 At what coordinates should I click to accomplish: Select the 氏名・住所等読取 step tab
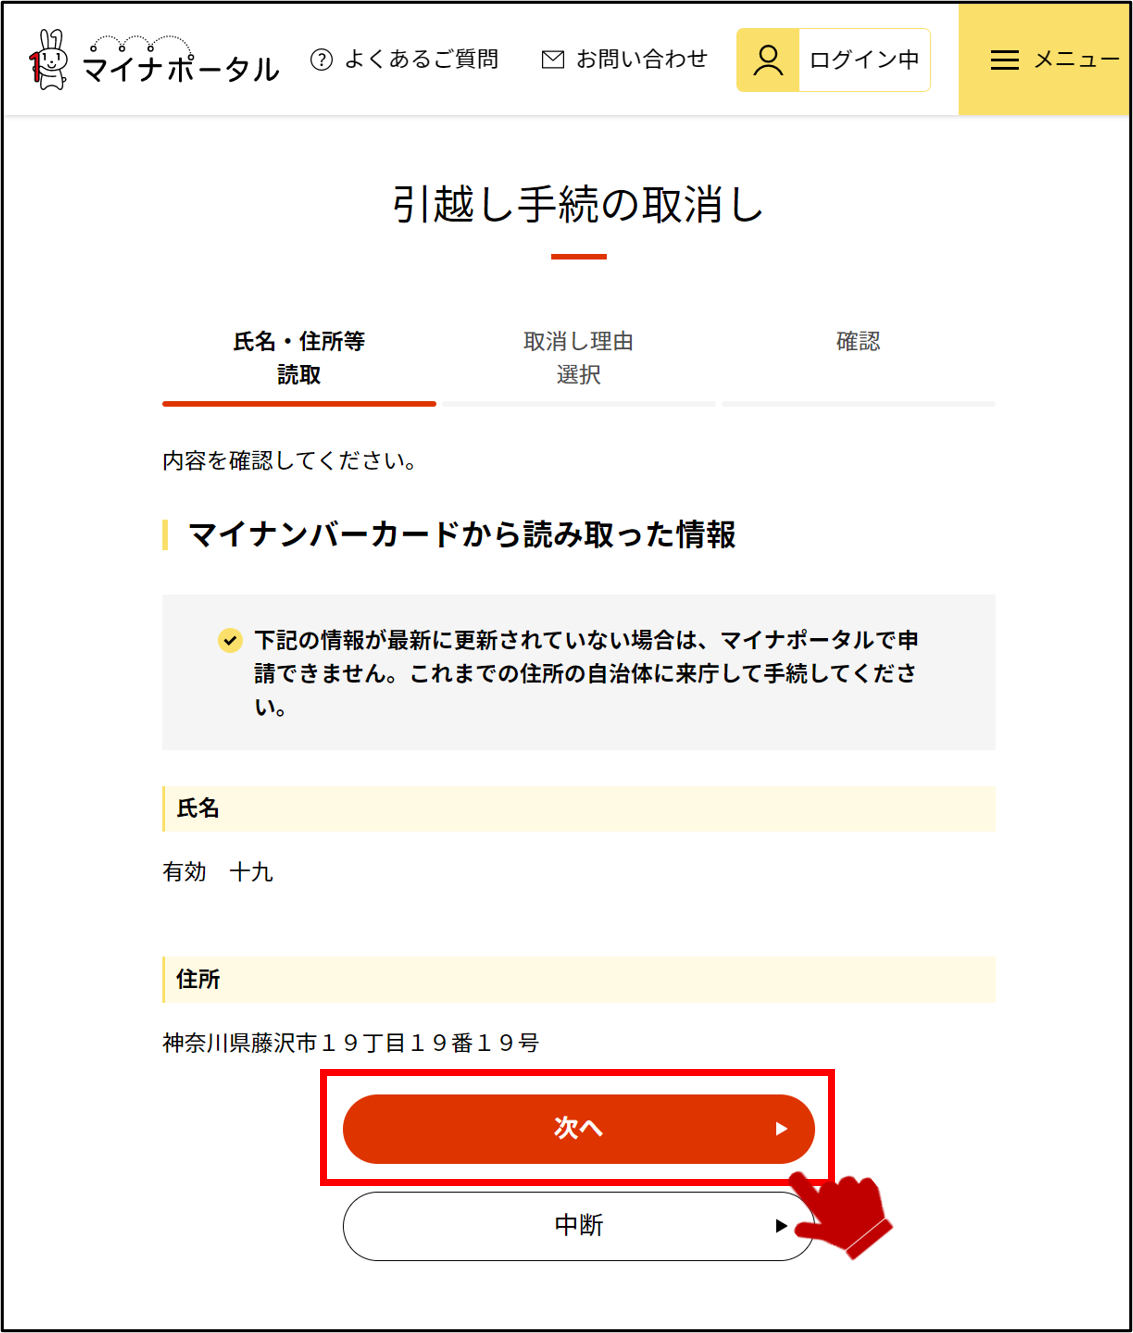299,358
